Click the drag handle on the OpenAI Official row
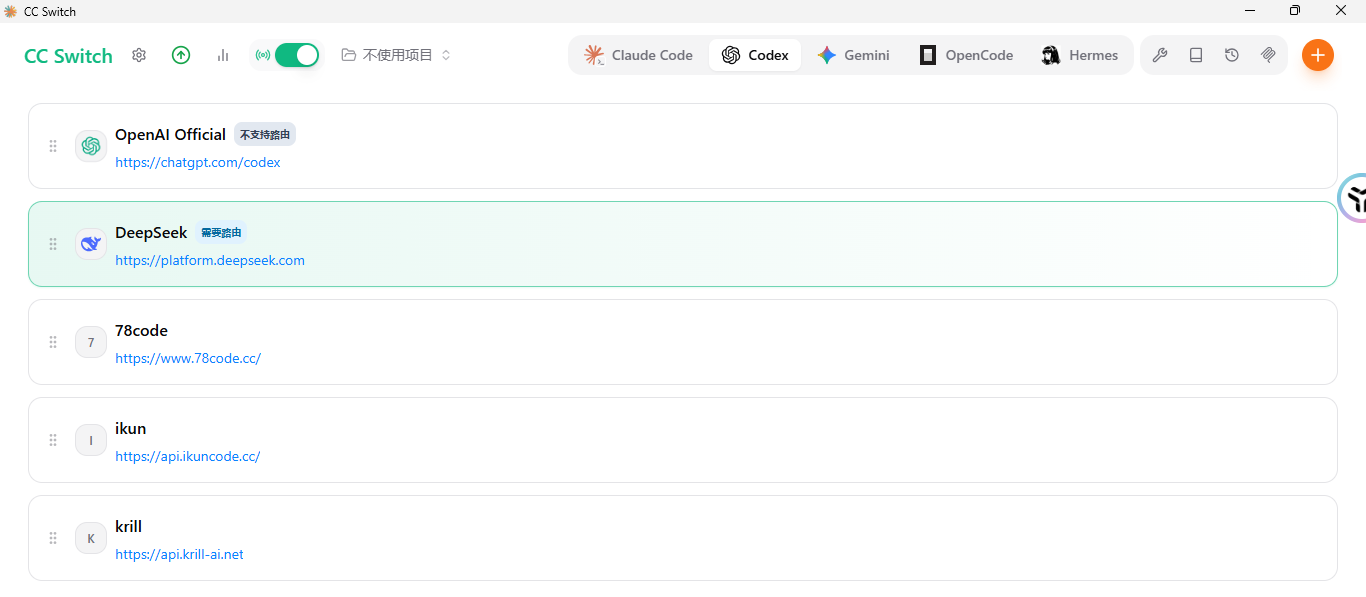1366x597 pixels. [53, 146]
